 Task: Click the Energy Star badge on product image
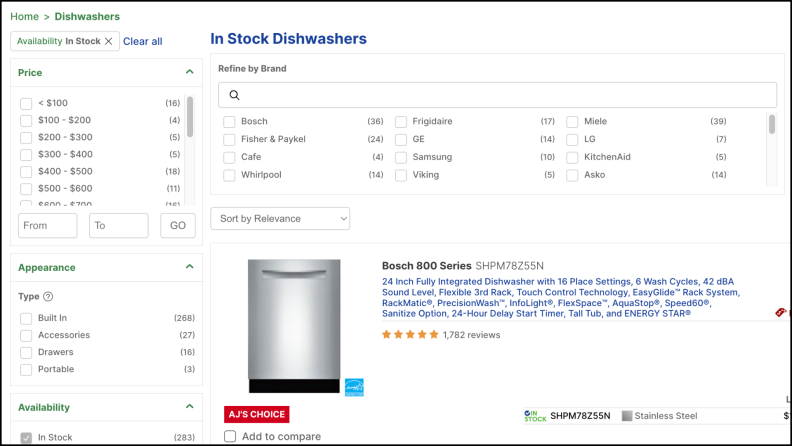[354, 387]
